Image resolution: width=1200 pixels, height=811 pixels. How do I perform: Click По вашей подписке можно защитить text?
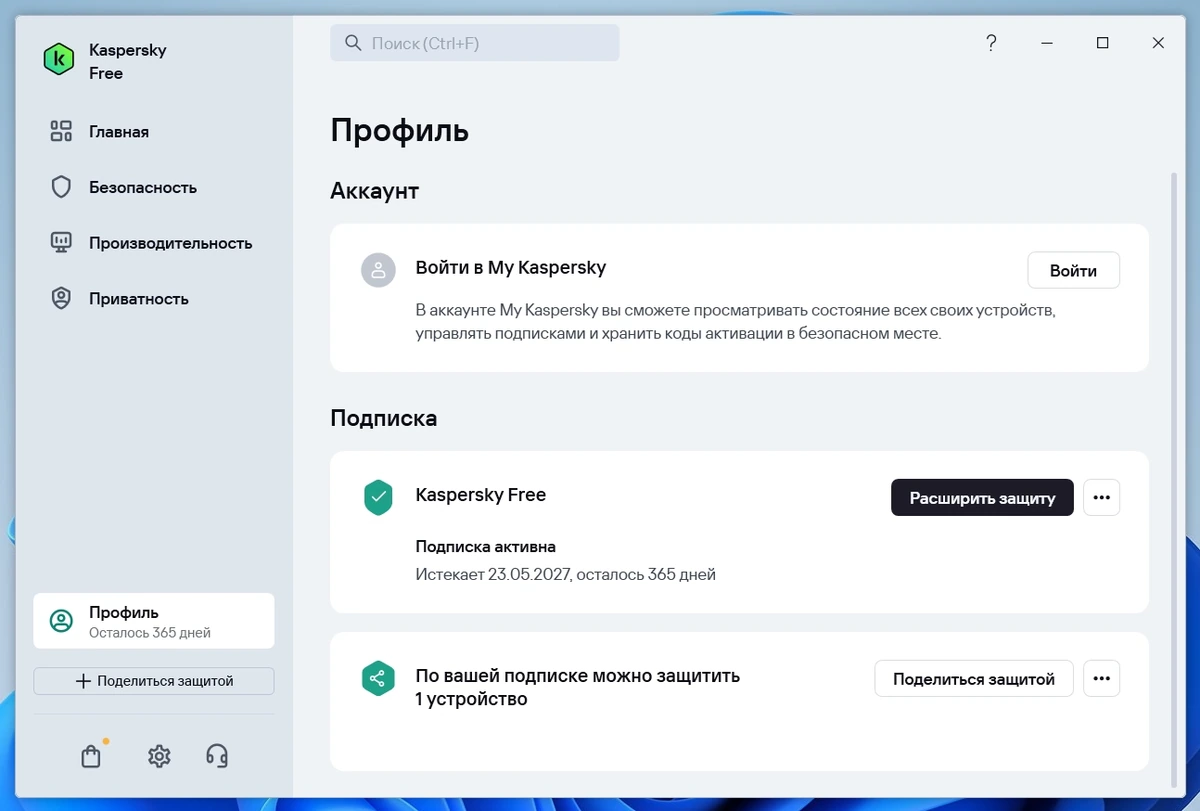tap(578, 687)
